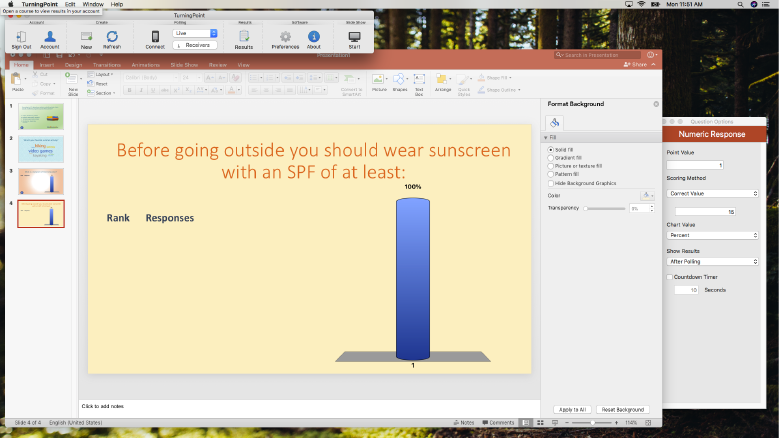
Task: Open the Slide Show ribbon tab
Action: pos(184,65)
